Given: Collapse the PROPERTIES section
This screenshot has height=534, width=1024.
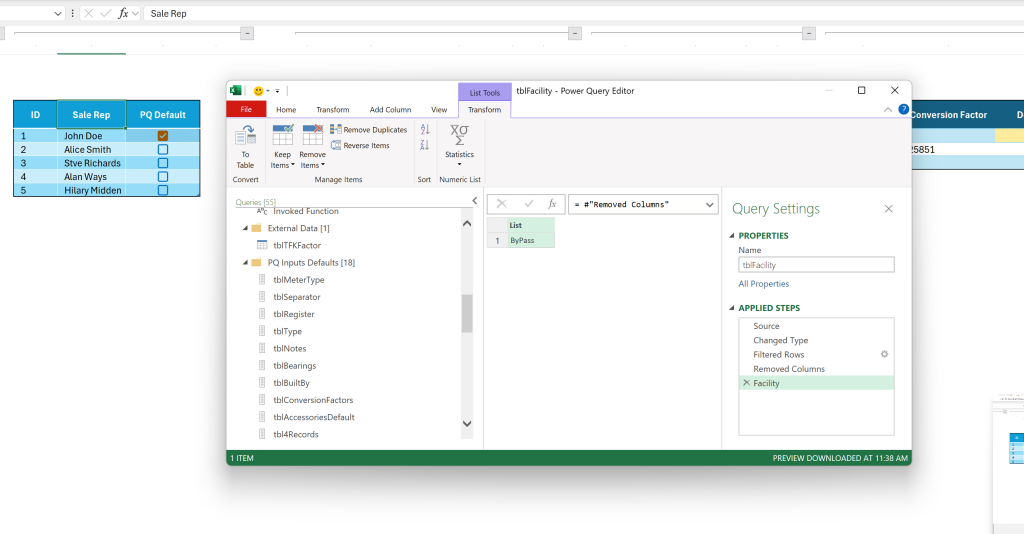Looking at the screenshot, I should (x=732, y=236).
